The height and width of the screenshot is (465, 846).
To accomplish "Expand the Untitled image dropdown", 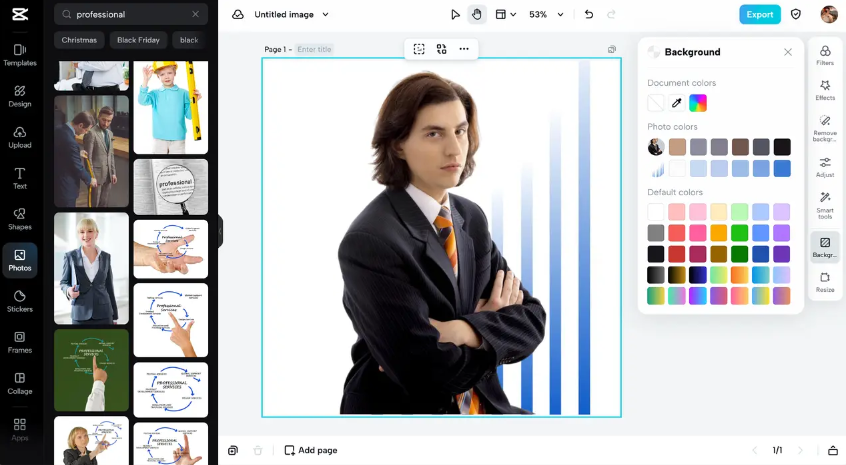I will pyautogui.click(x=325, y=15).
